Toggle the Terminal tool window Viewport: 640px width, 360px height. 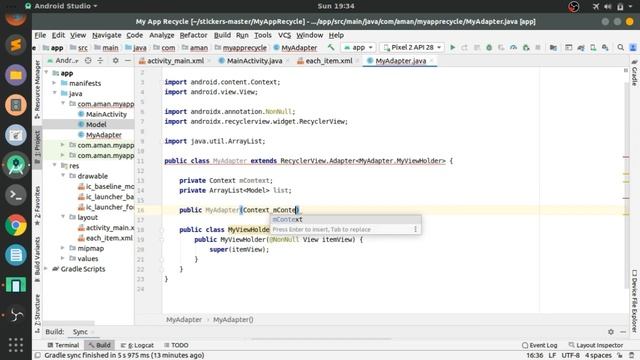(63, 345)
